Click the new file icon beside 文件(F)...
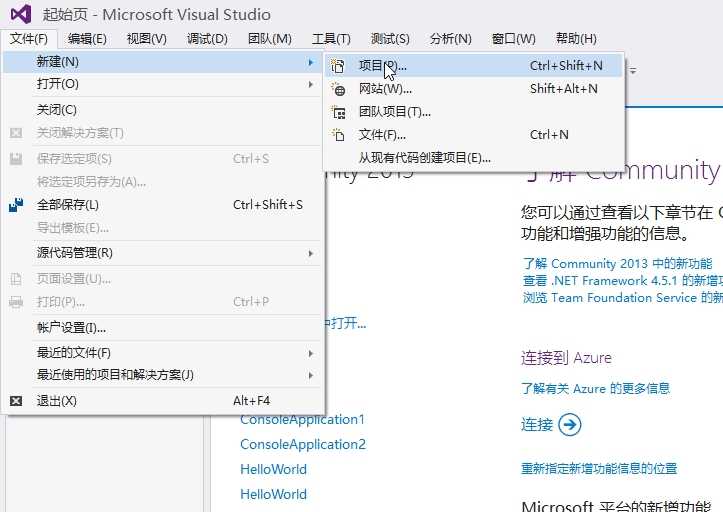Viewport: 723px width, 512px height. [338, 135]
